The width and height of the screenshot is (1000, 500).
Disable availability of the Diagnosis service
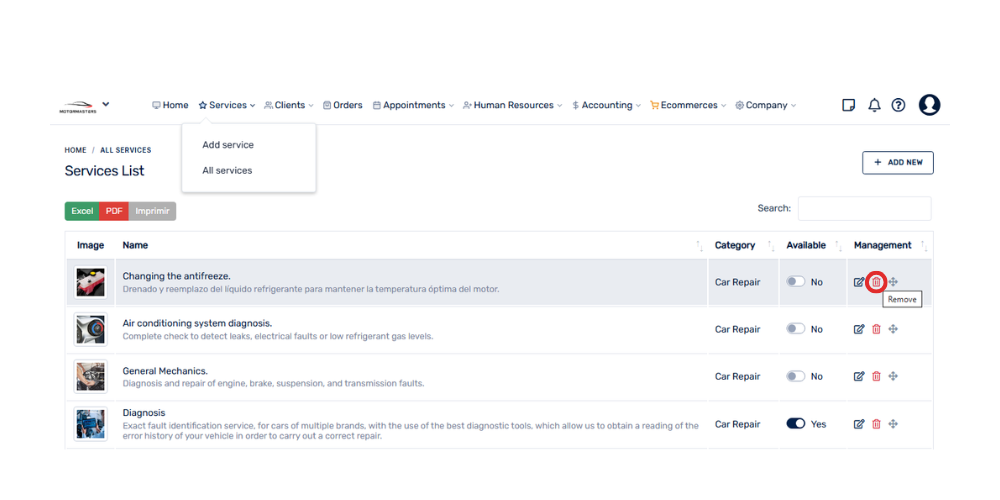point(795,424)
